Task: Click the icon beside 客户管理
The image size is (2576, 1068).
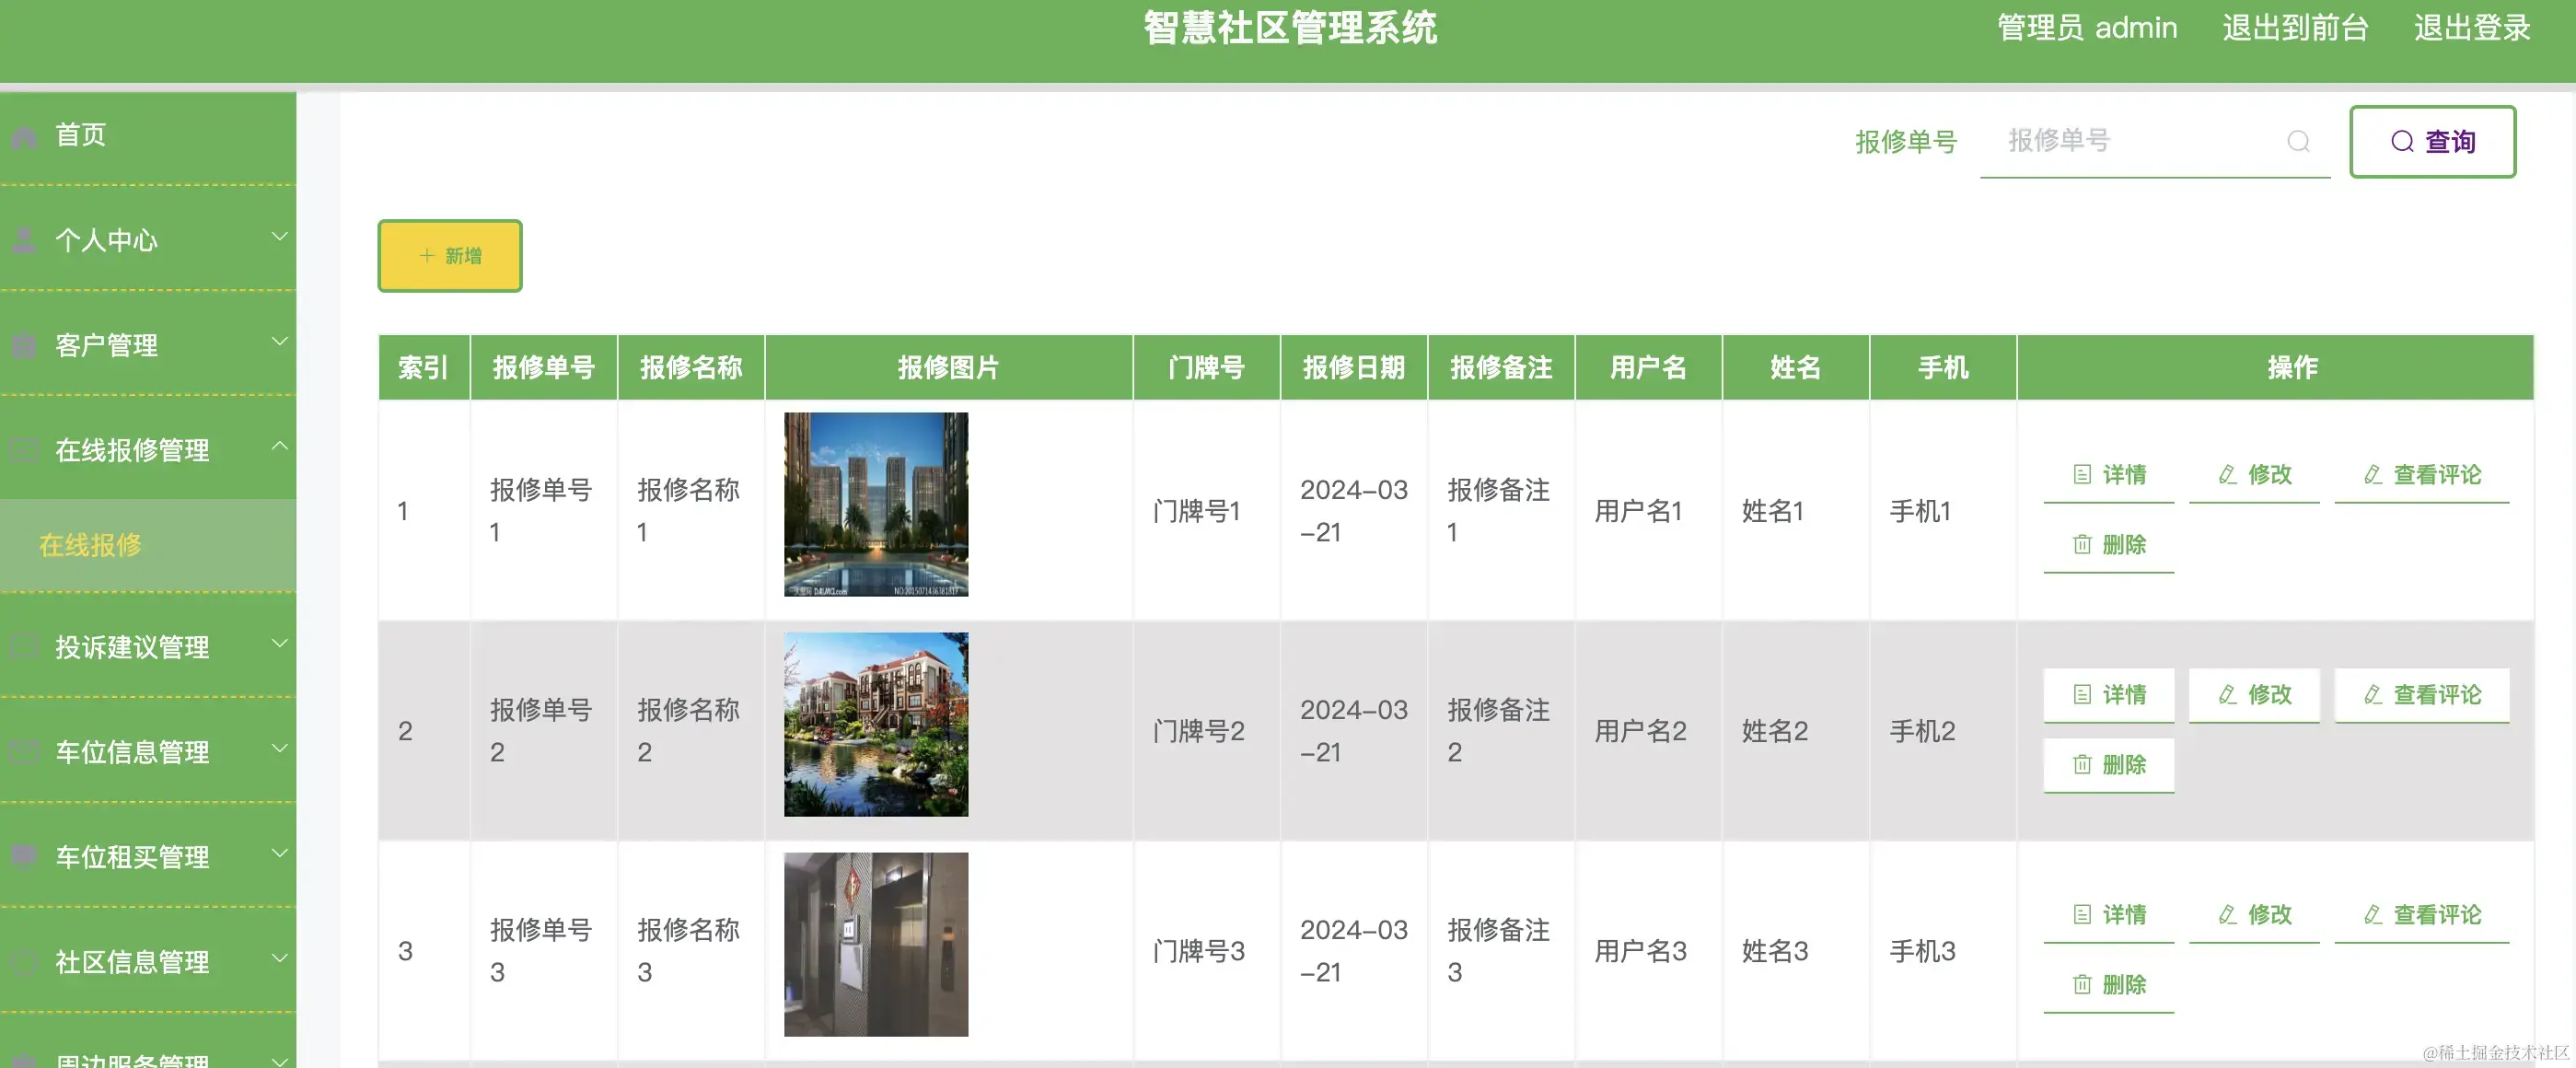Action: pyautogui.click(x=24, y=345)
